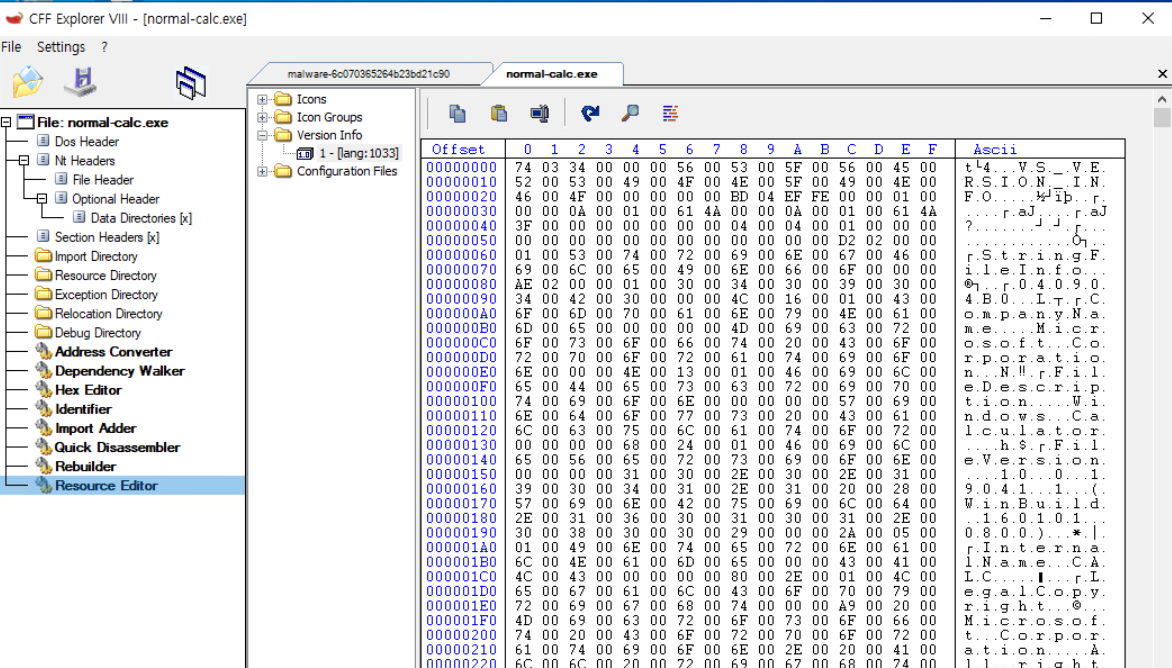Switch to the malware-6c070365264b23bd21c90 tab

tap(368, 74)
